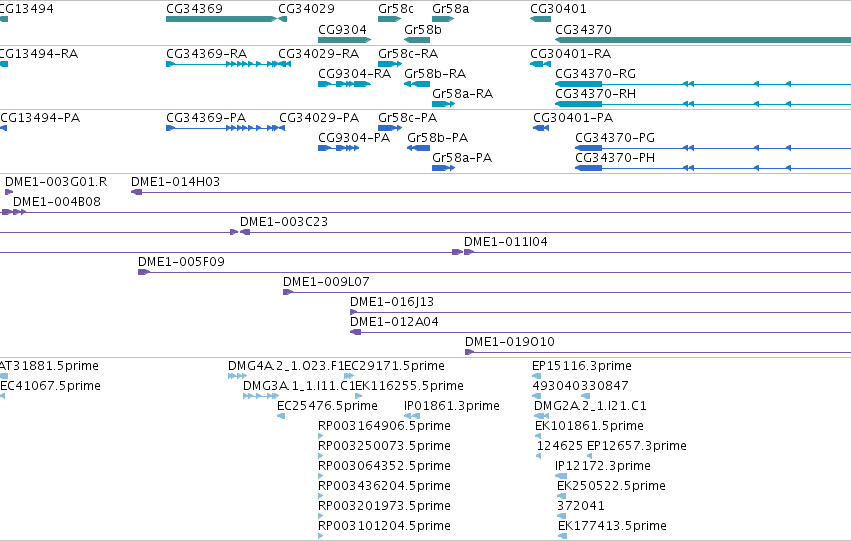Click the DMG3A.1_1.I11.C1 EST arrows

pyautogui.click(x=261, y=396)
